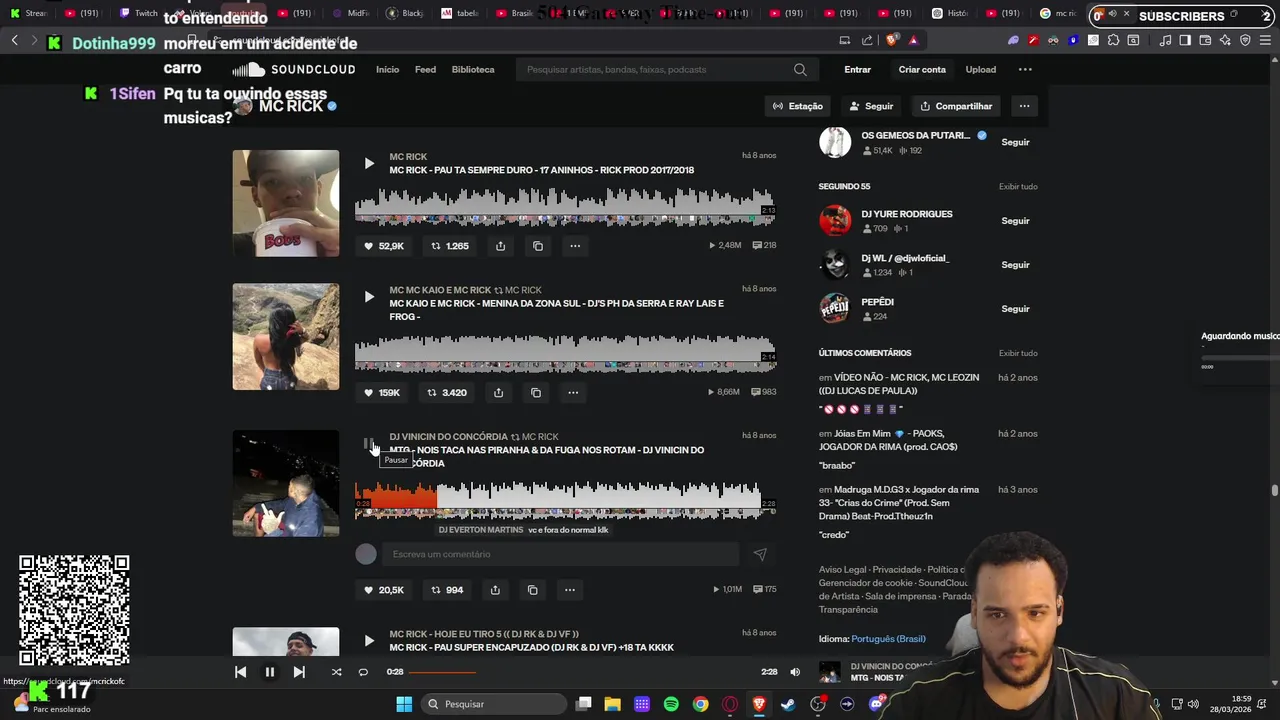1280x720 pixels.
Task: Click the Entrar sign-in button
Action: pos(857,69)
